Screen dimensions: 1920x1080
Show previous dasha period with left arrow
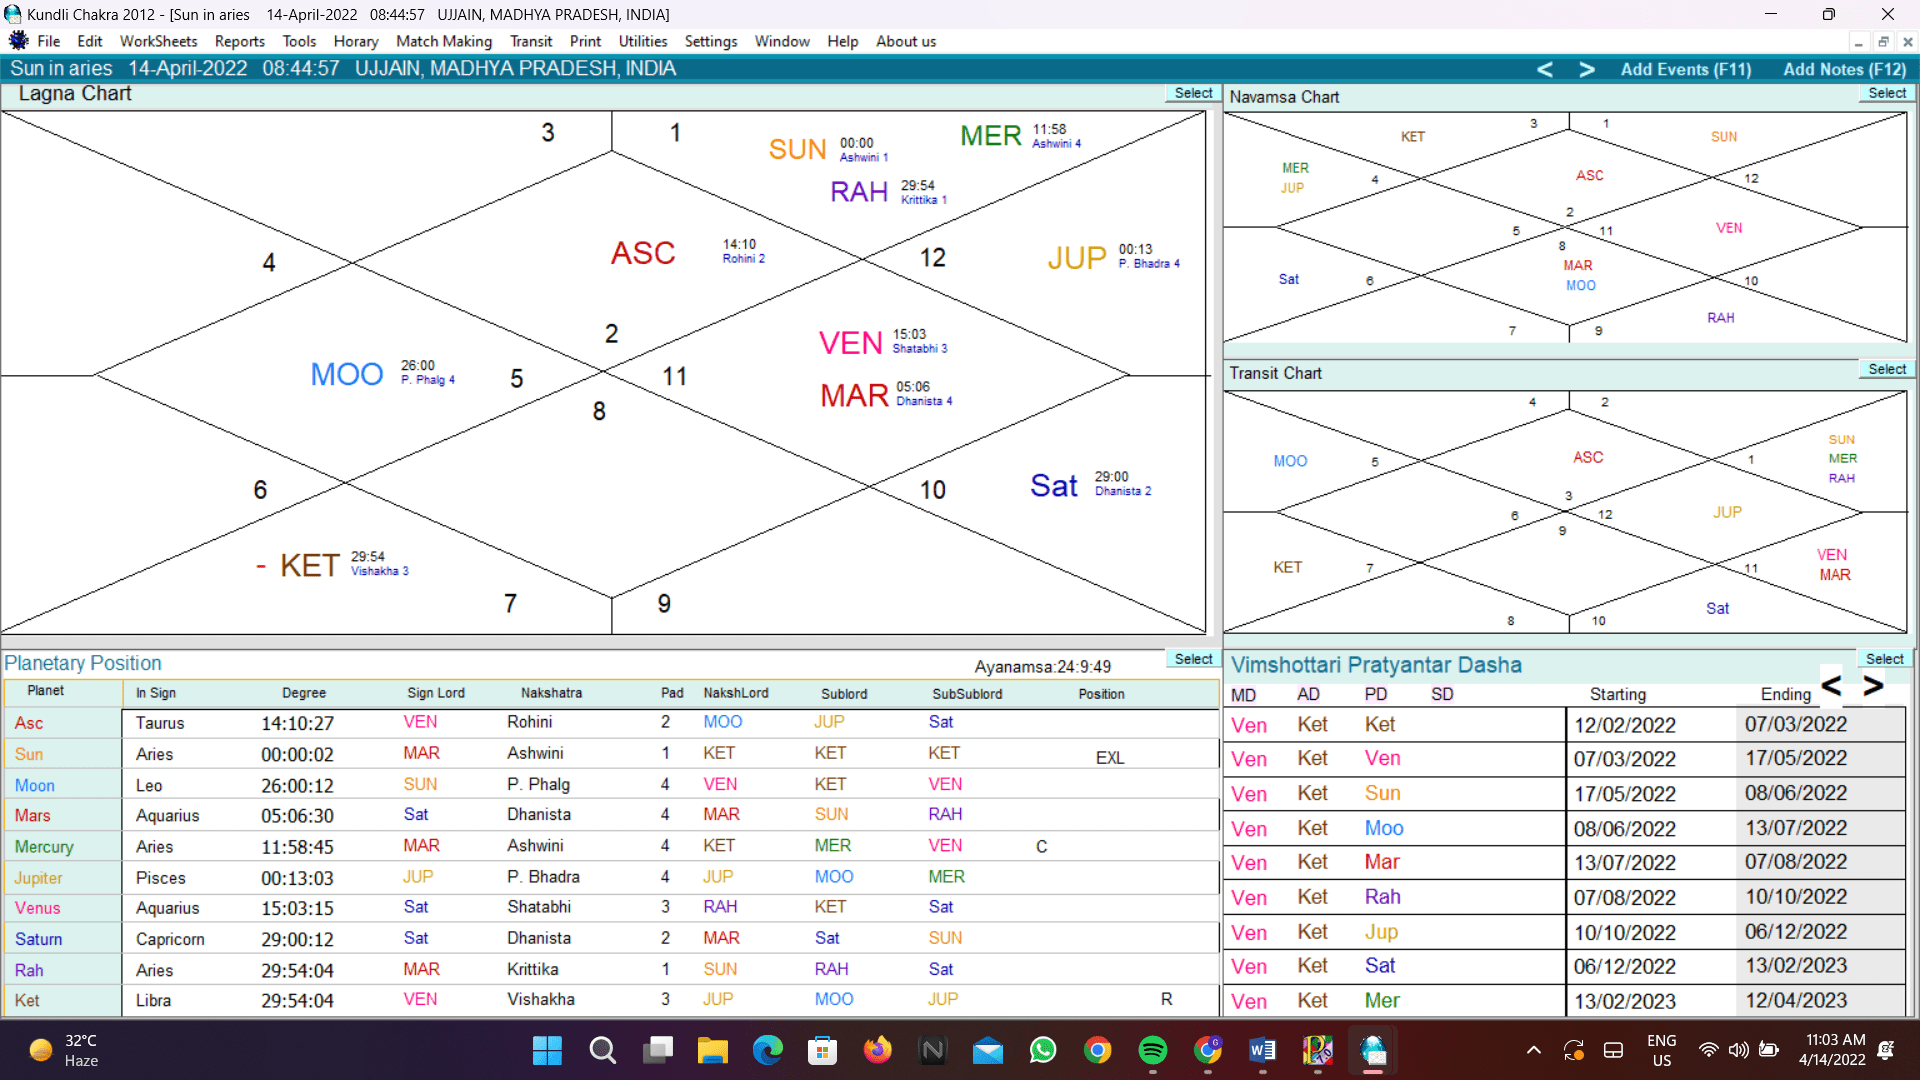1831,686
